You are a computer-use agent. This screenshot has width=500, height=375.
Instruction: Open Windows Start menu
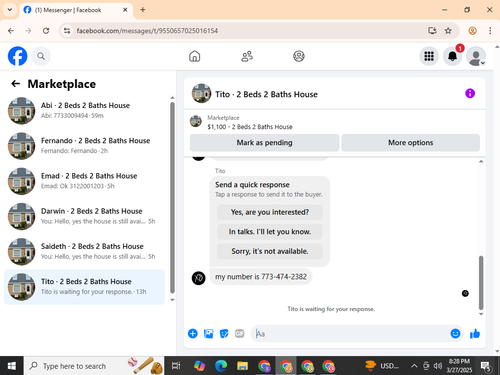(12, 366)
